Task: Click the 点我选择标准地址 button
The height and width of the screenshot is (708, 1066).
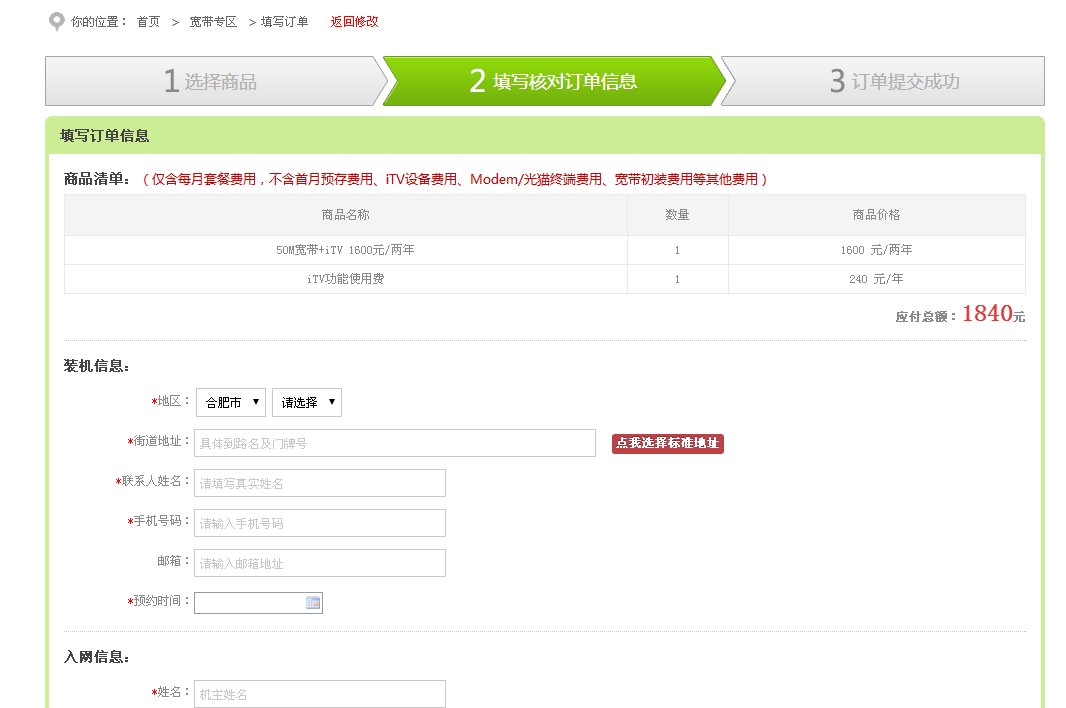Action: coord(666,442)
